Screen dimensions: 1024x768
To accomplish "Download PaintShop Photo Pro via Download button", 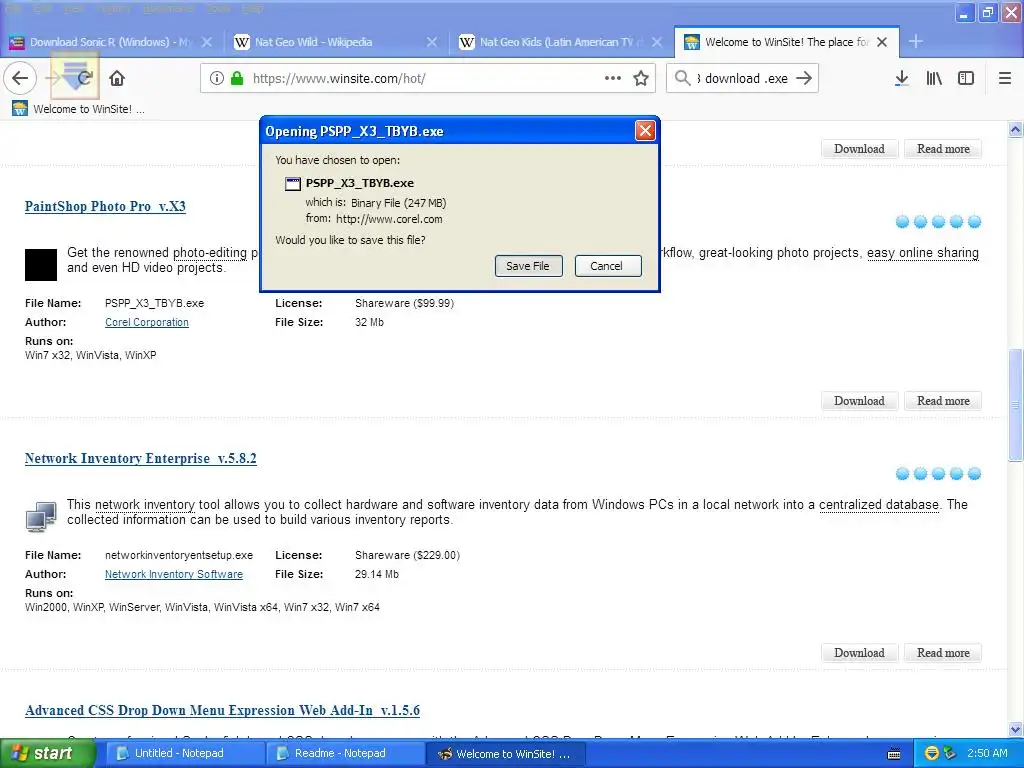I will point(859,401).
